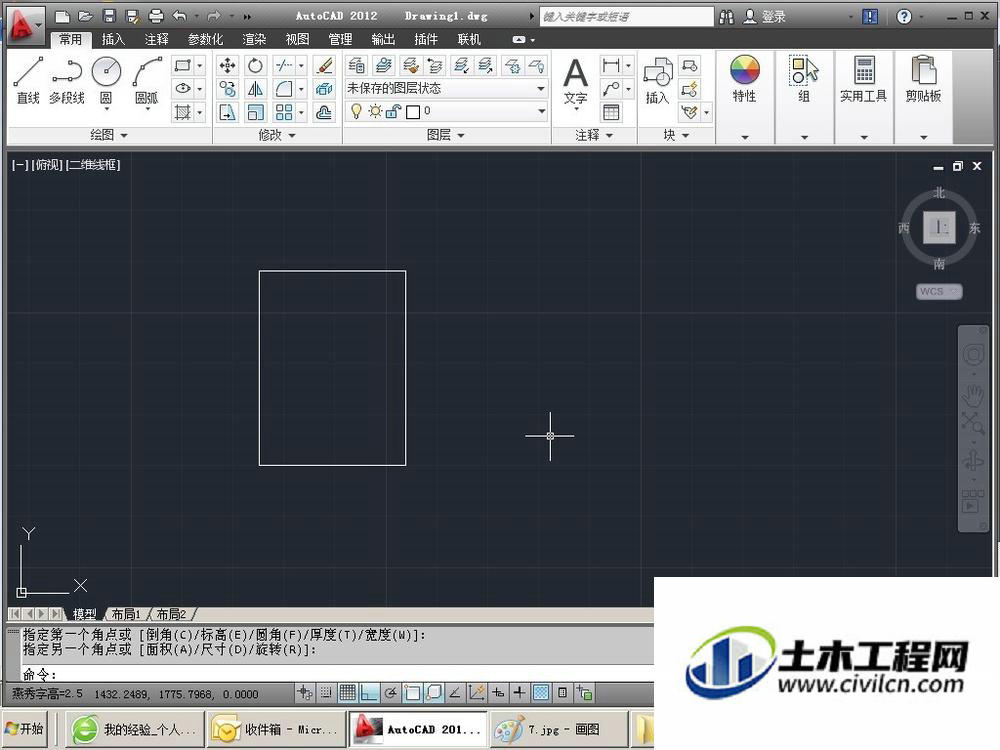Toggle Snap mode in the status bar
1000x750 pixels.
tap(326, 693)
